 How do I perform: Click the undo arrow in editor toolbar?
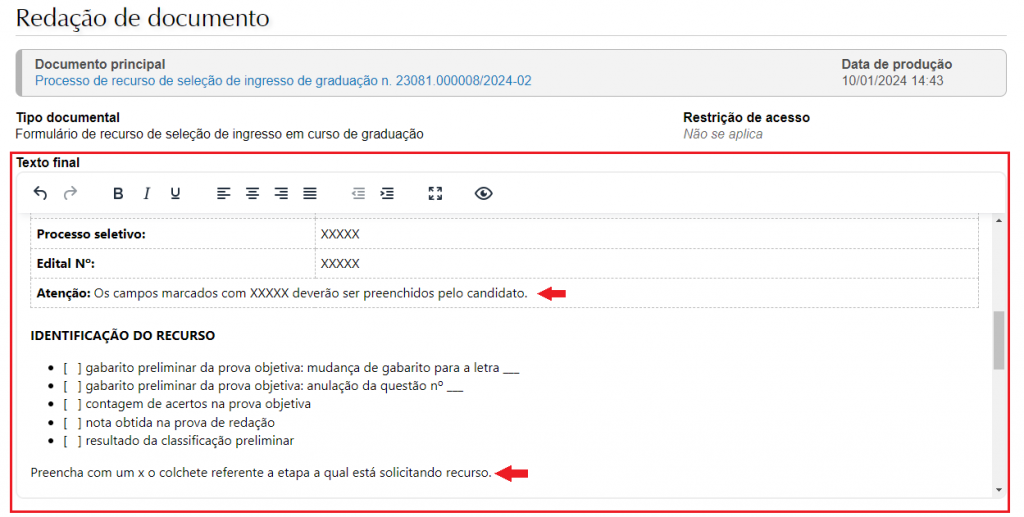[x=40, y=193]
